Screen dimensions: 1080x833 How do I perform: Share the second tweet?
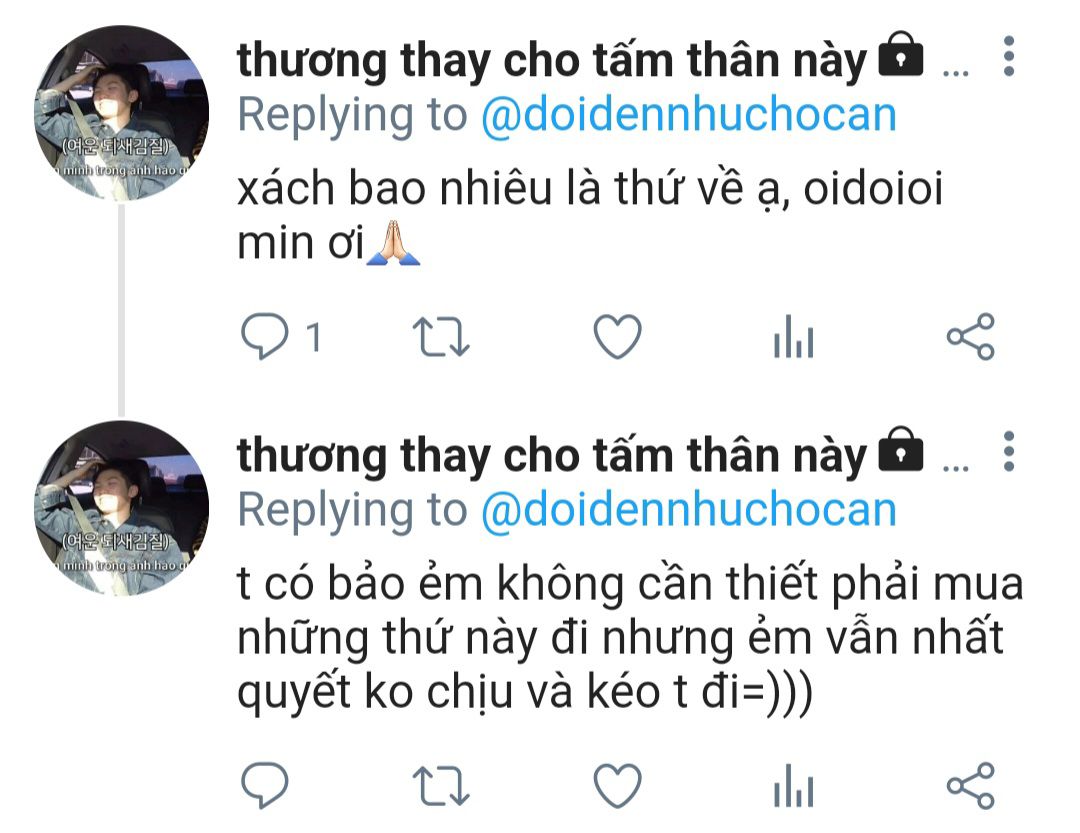[x=970, y=785]
